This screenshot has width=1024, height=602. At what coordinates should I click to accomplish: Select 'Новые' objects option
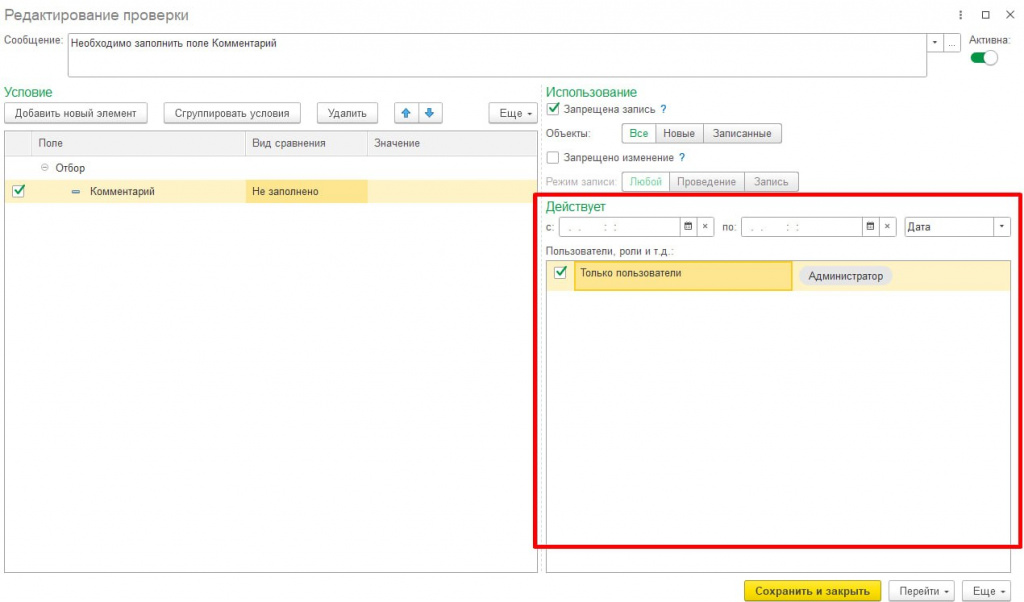[x=679, y=133]
